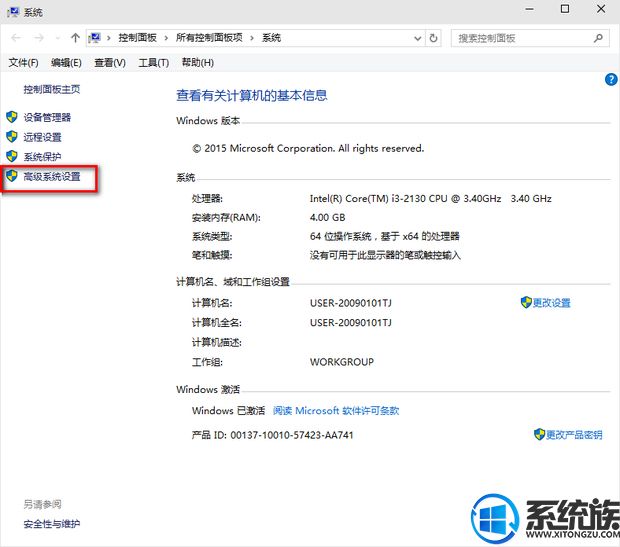Open the 查看(V) menu
The image size is (620, 547).
pos(110,62)
